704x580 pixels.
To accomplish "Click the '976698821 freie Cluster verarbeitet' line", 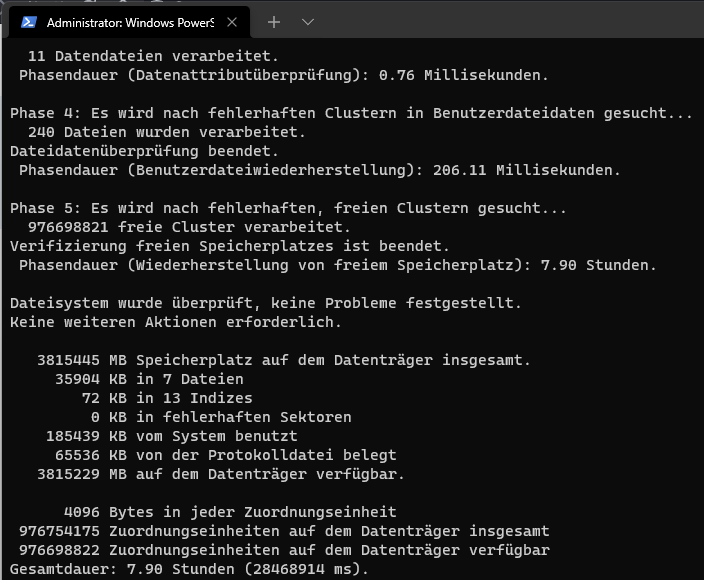I will 189,227.
